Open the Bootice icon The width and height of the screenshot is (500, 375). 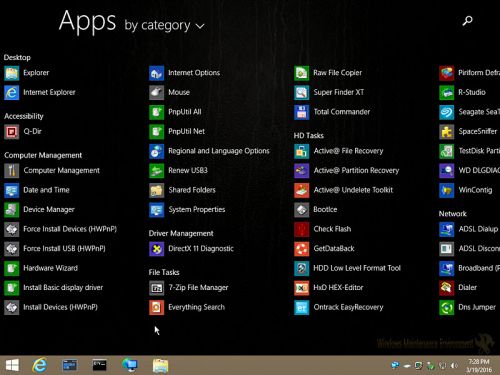[302, 210]
